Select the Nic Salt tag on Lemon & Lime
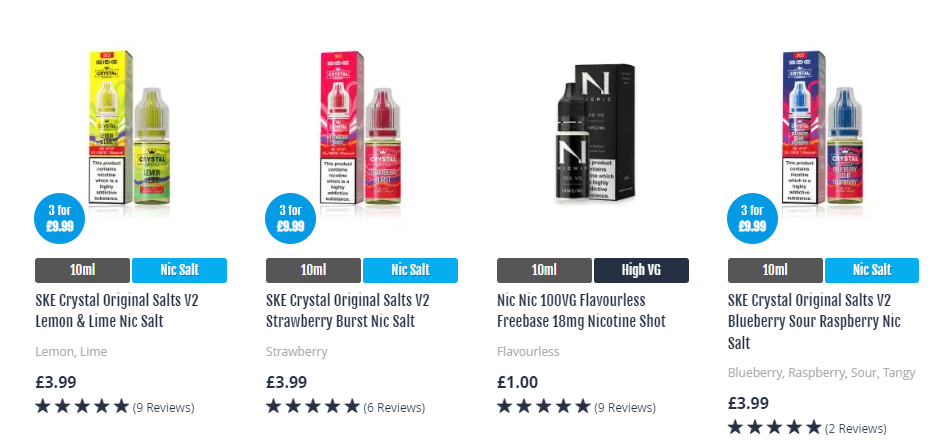This screenshot has height=447, width=936. pyautogui.click(x=179, y=270)
